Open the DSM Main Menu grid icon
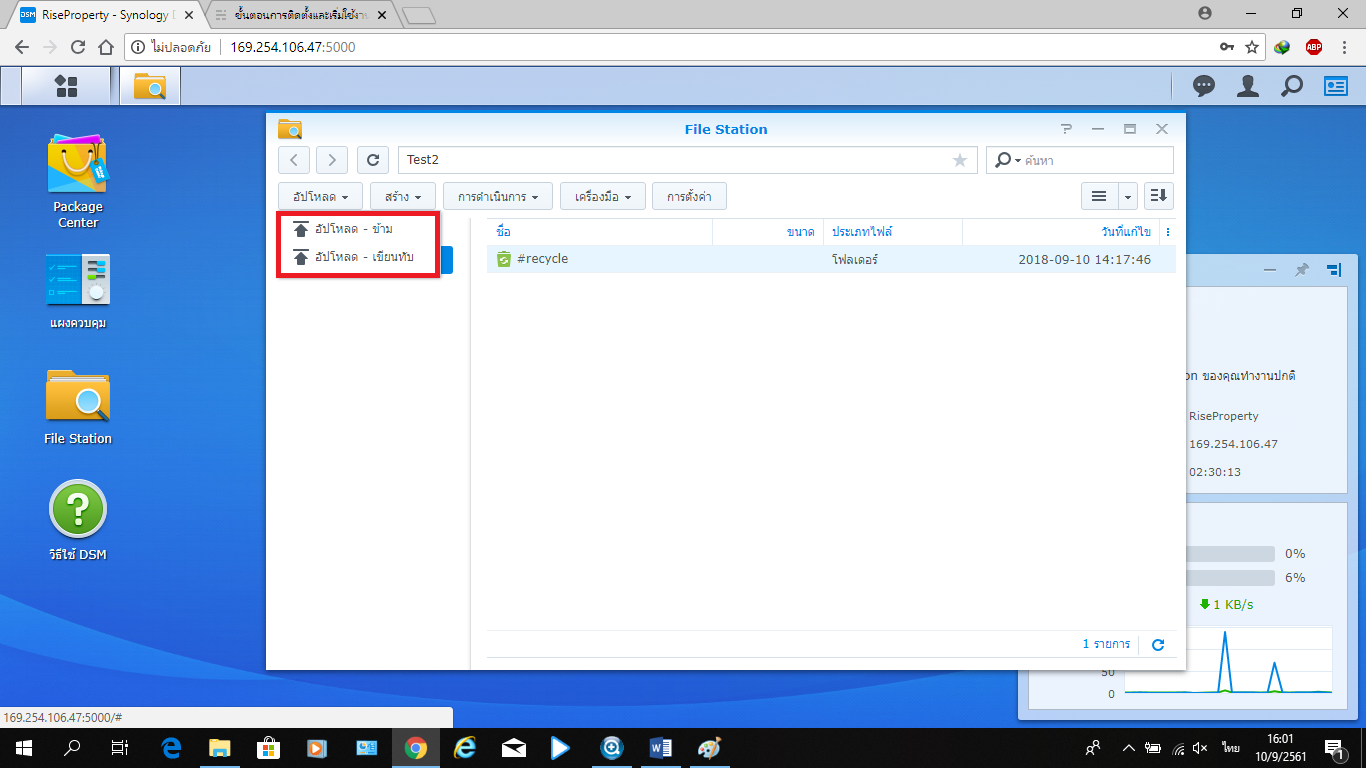This screenshot has width=1366, height=768. click(x=66, y=86)
